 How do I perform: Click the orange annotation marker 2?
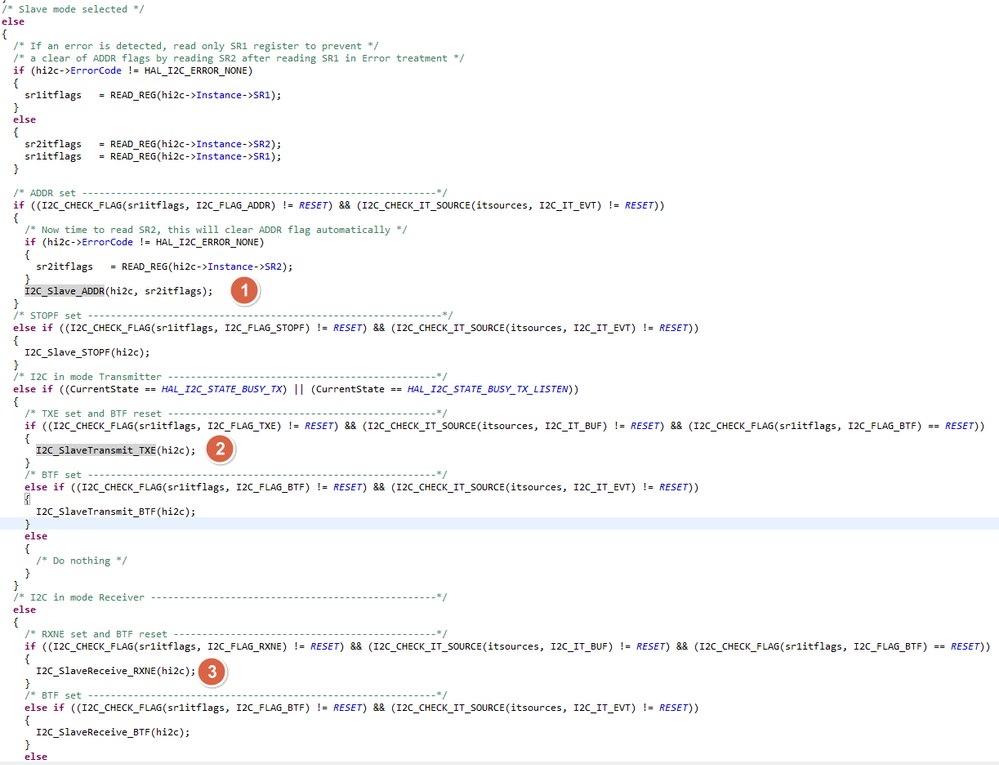coord(218,448)
